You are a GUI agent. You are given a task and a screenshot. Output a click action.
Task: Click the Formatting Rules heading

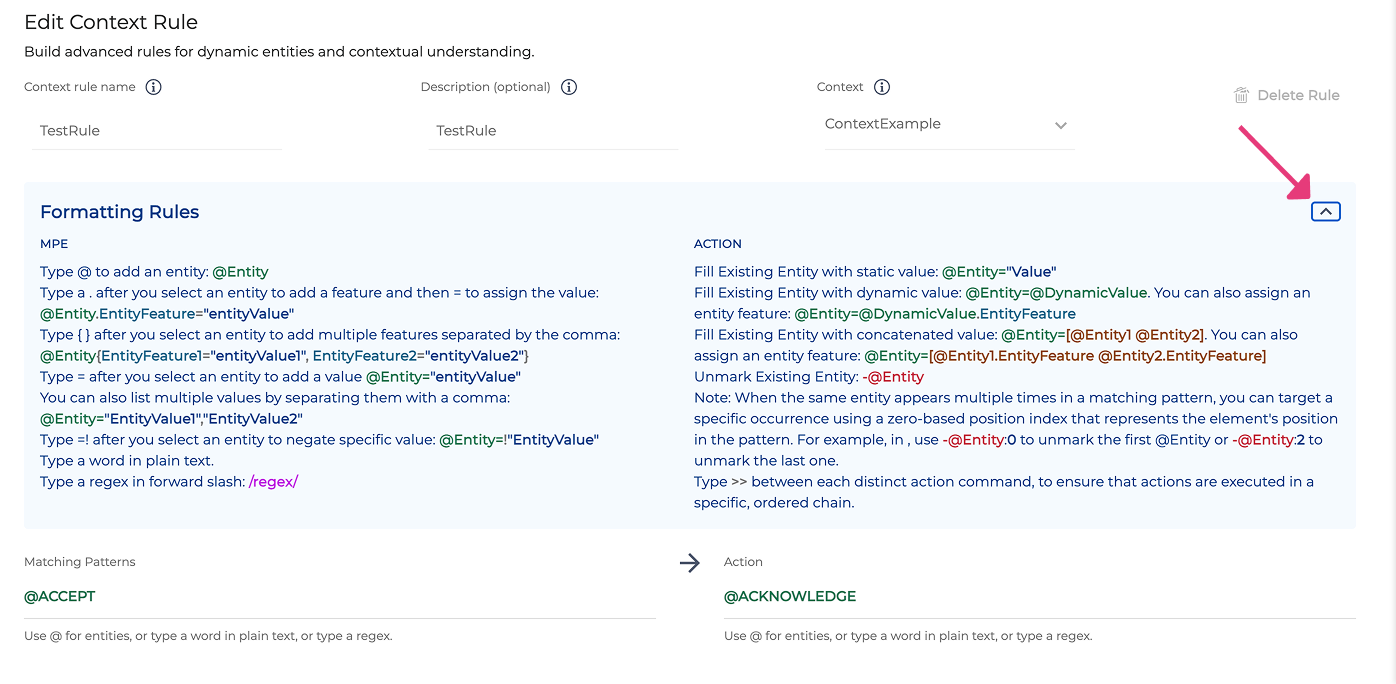tap(120, 212)
